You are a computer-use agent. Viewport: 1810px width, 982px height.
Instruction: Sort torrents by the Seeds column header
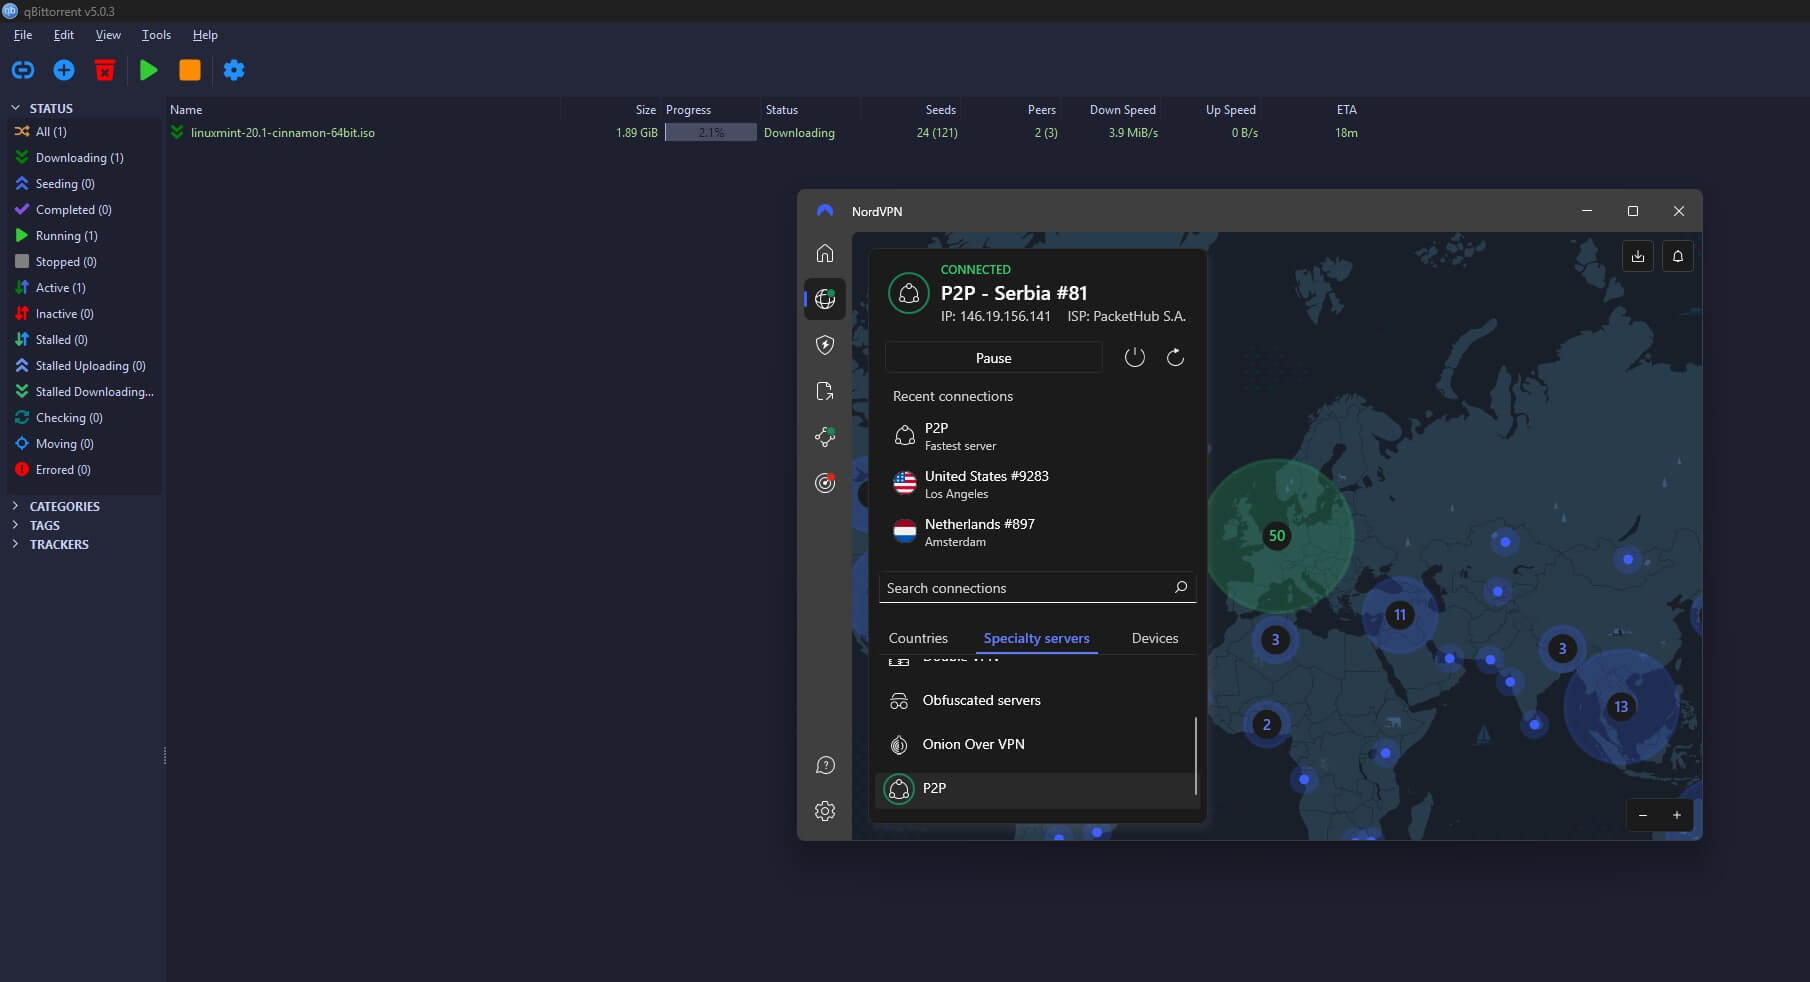(940, 110)
